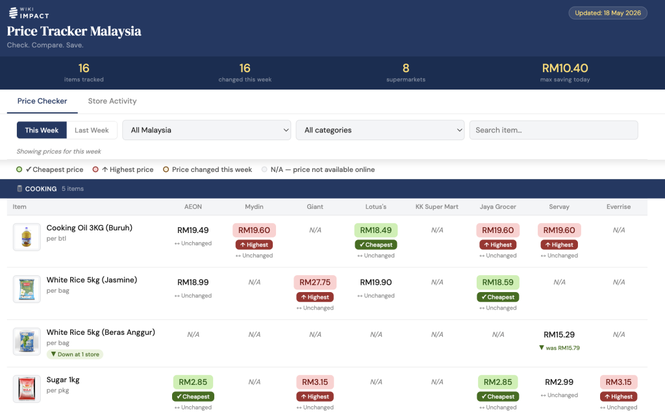Click the 16 items tracked stat
This screenshot has height=416, width=665.
click(x=84, y=73)
